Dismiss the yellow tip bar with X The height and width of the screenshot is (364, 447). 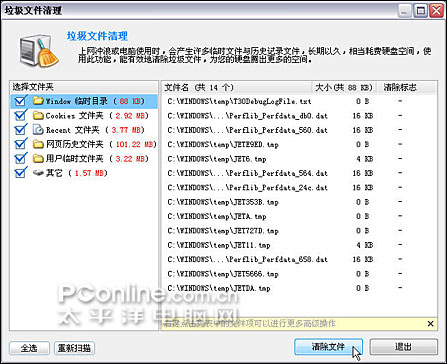point(430,323)
